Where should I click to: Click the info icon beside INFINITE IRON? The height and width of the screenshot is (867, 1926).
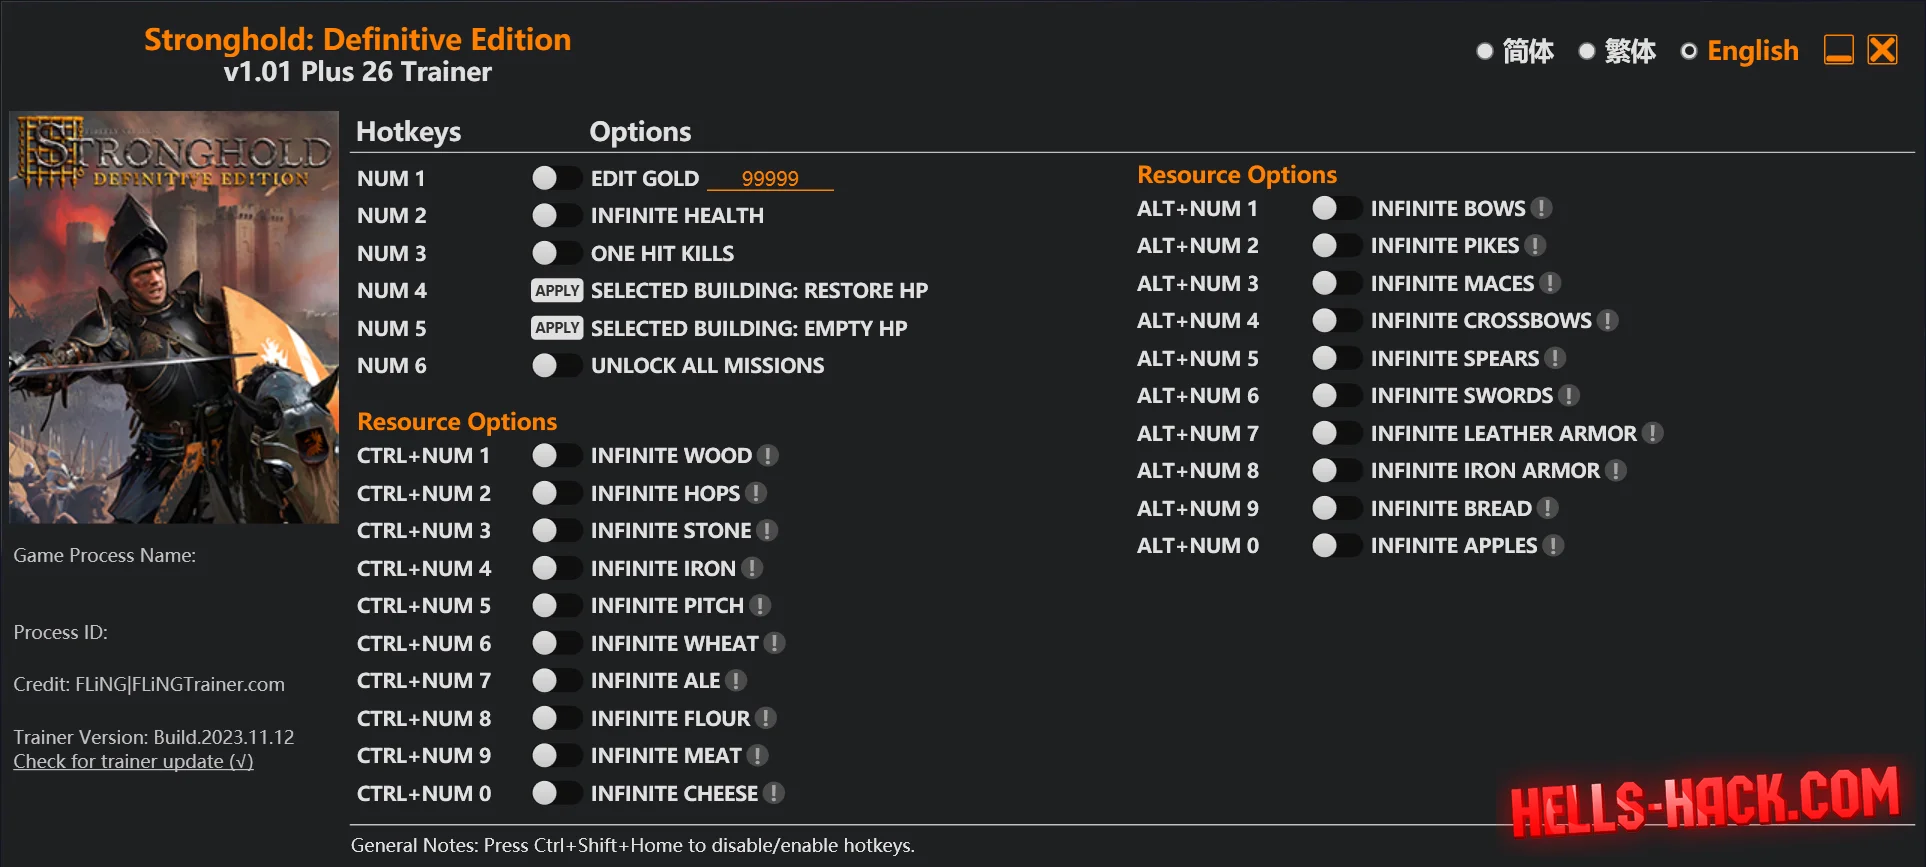tap(752, 568)
